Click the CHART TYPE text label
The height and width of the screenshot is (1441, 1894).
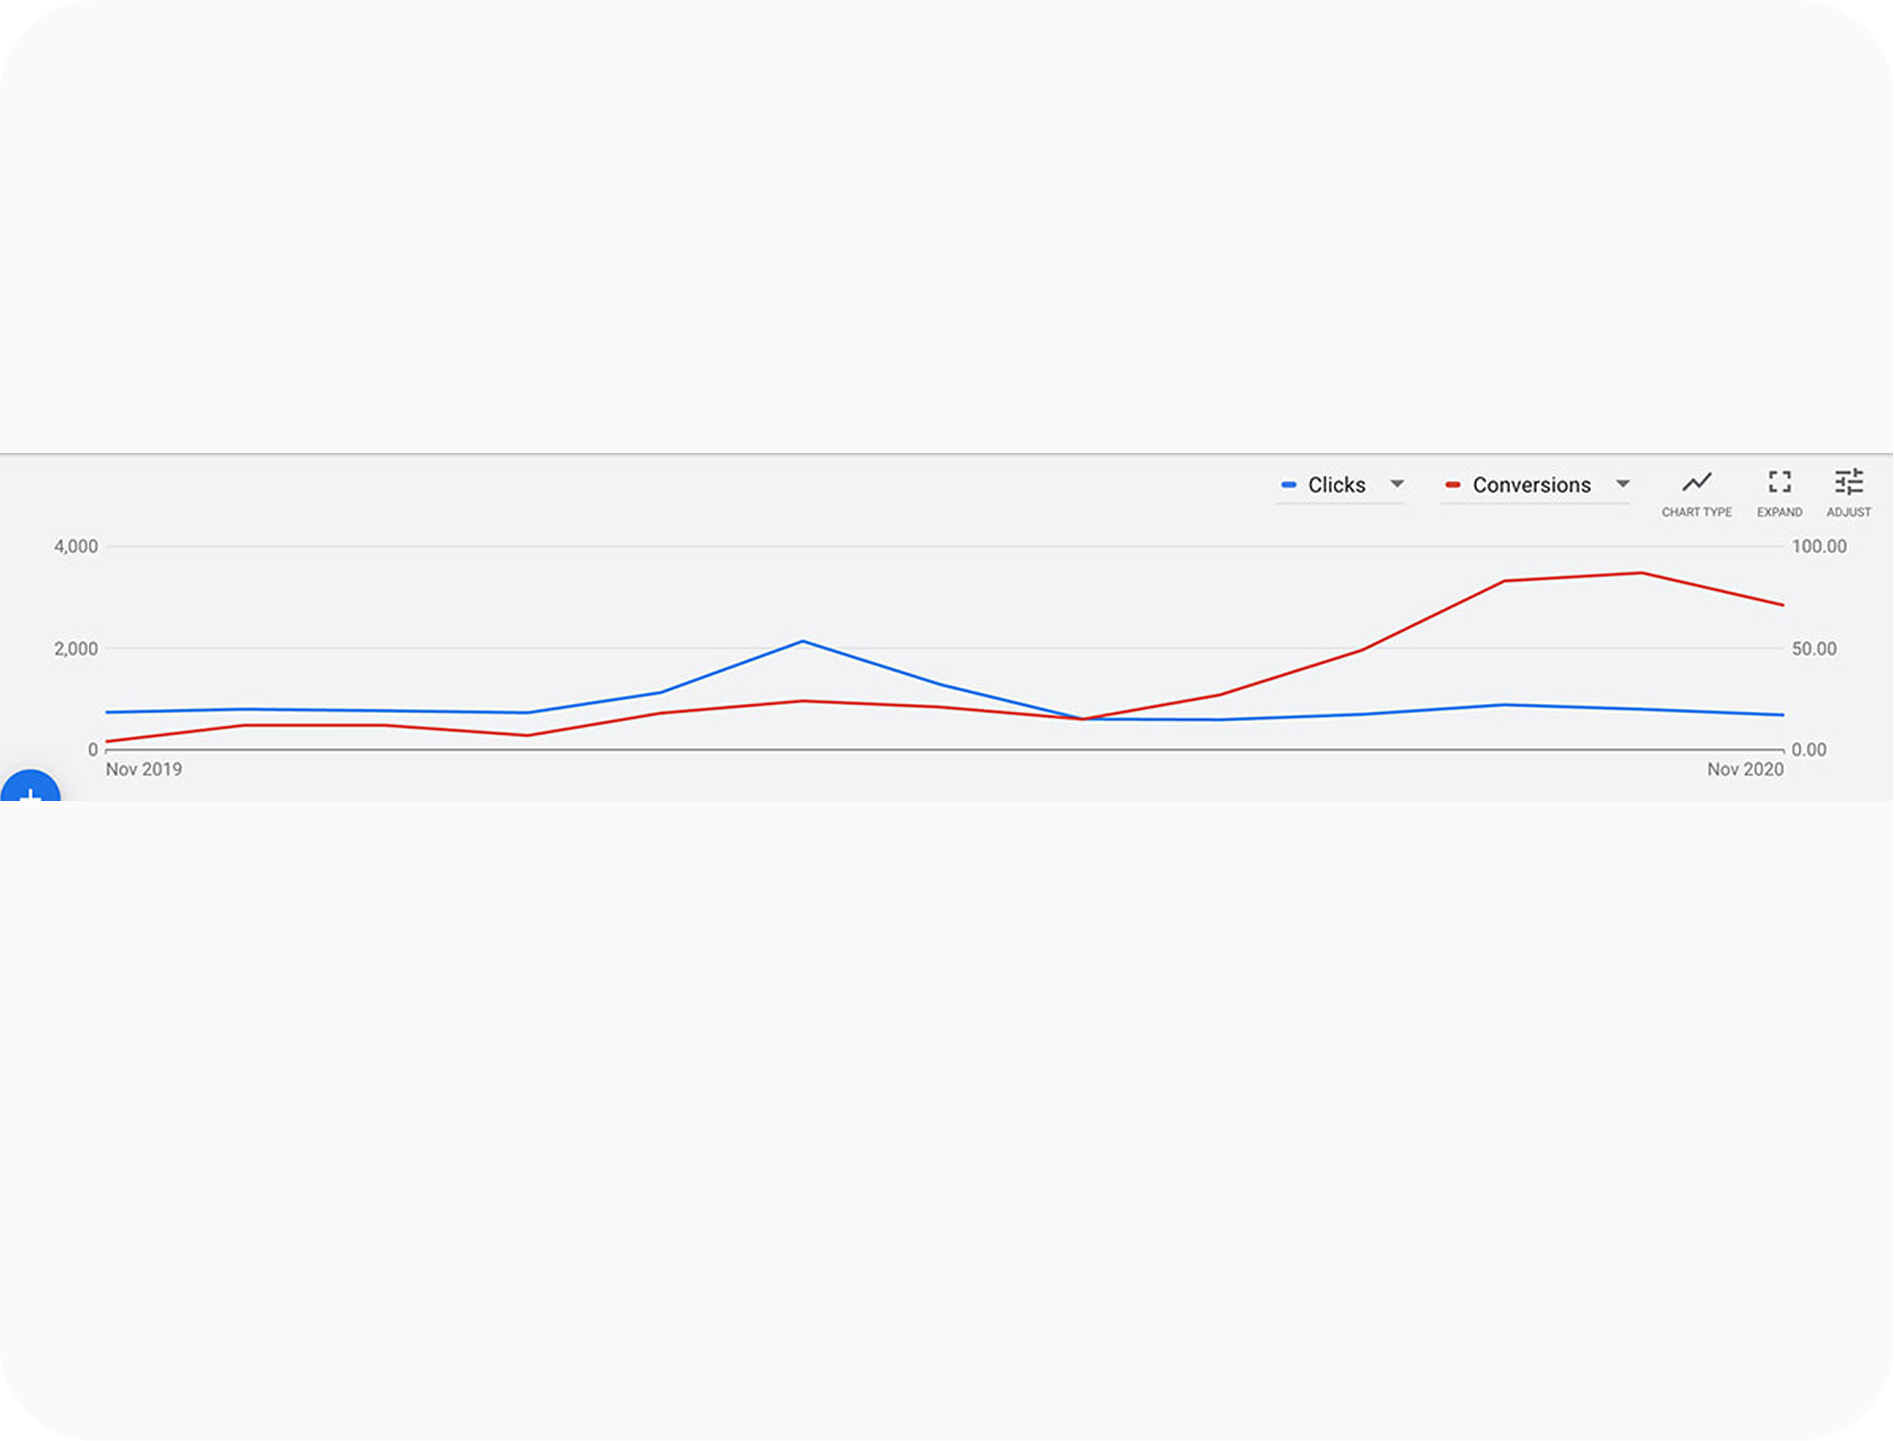pyautogui.click(x=1696, y=512)
